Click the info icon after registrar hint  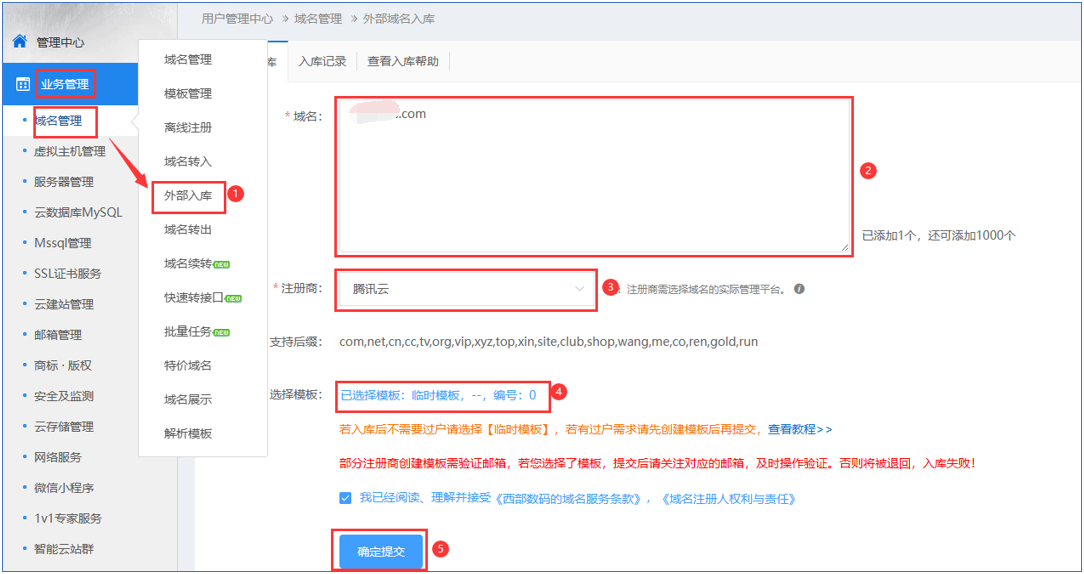click(799, 289)
